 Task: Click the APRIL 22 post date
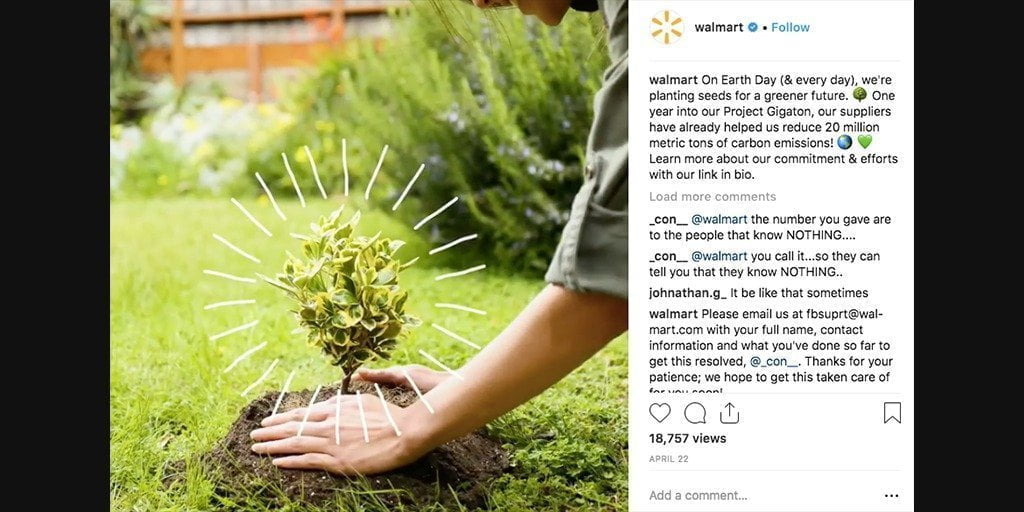pyautogui.click(x=669, y=459)
